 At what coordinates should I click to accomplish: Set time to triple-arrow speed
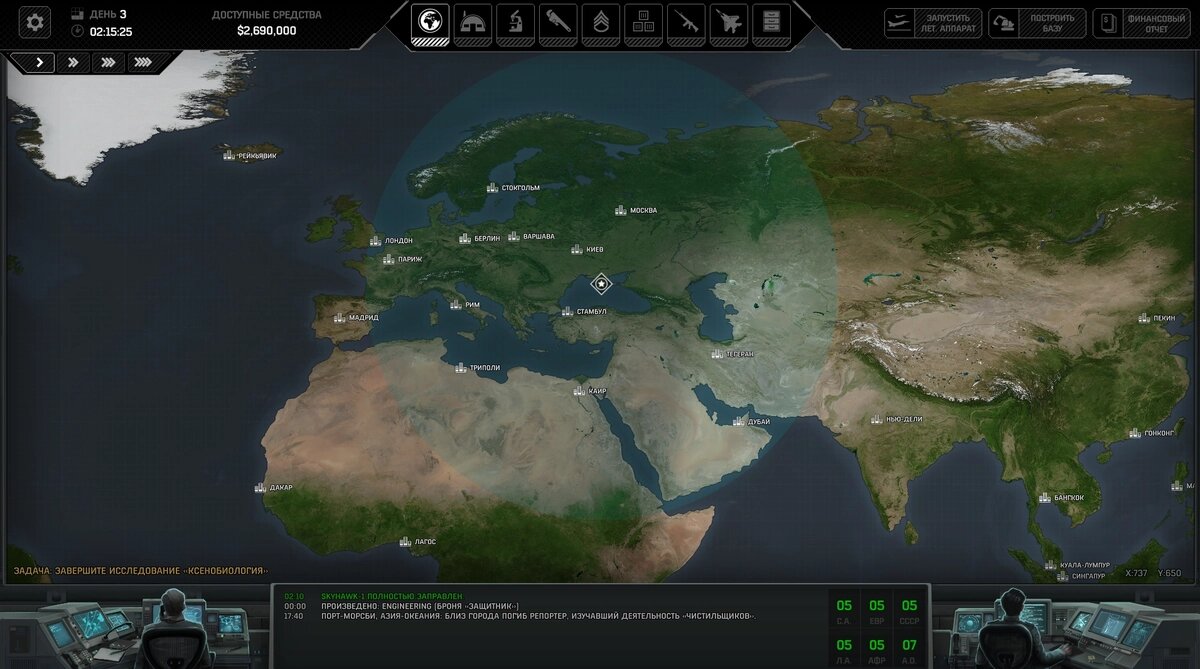tap(108, 62)
